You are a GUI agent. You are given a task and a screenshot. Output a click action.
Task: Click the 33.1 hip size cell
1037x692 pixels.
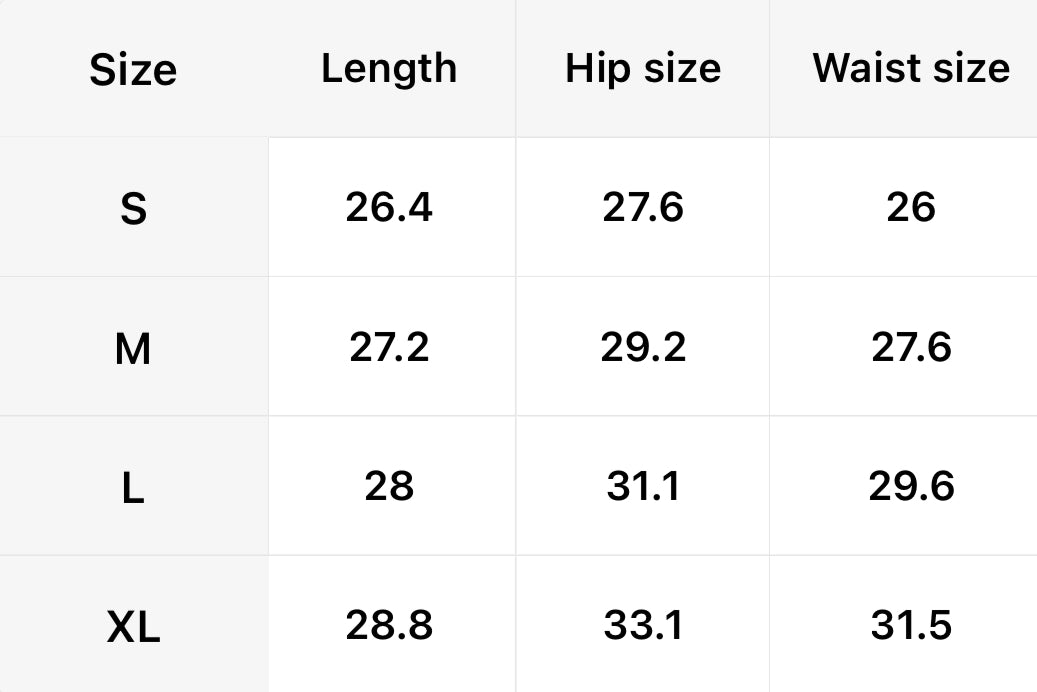tap(643, 625)
